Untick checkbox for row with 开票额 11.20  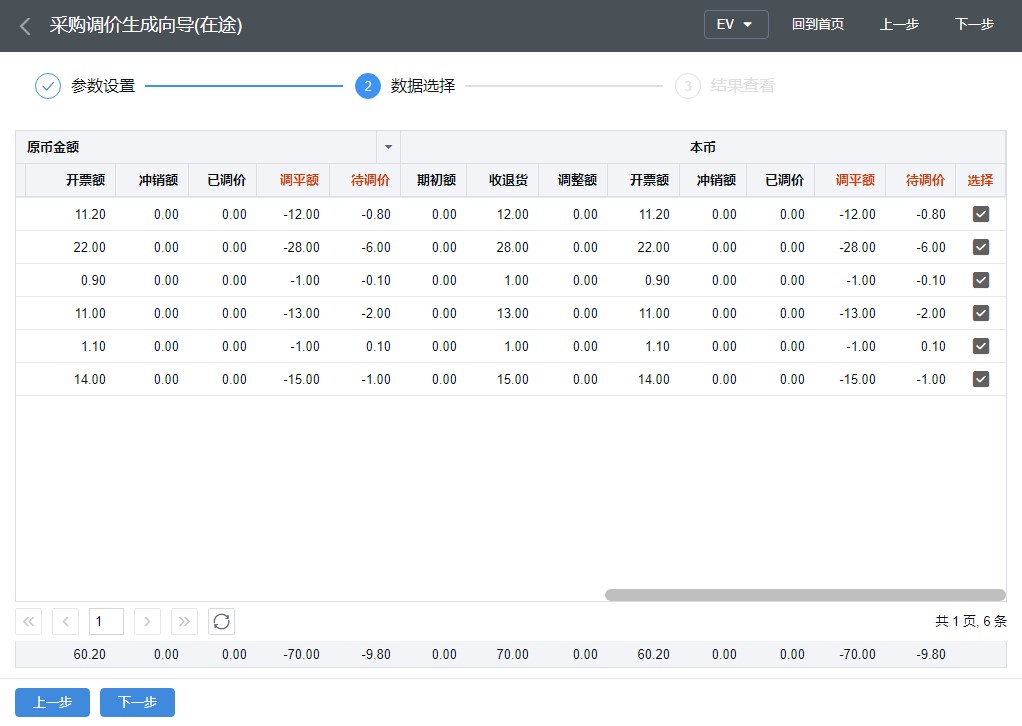click(x=980, y=214)
